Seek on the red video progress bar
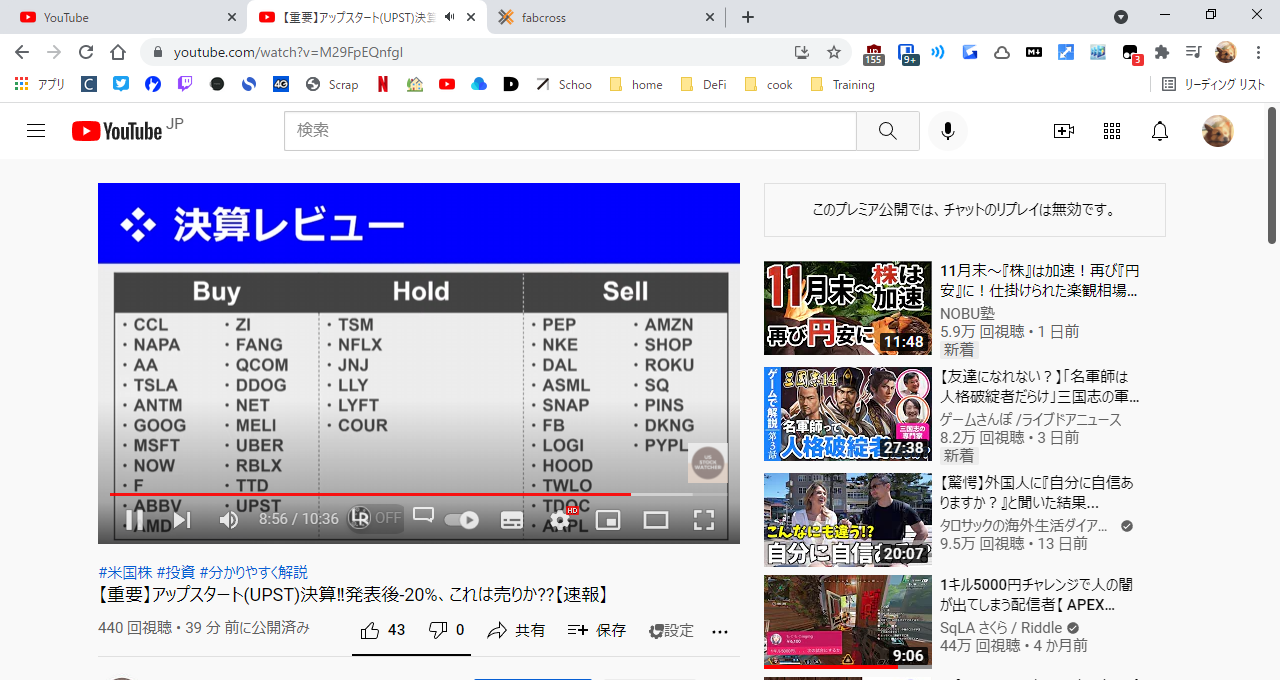 point(419,494)
